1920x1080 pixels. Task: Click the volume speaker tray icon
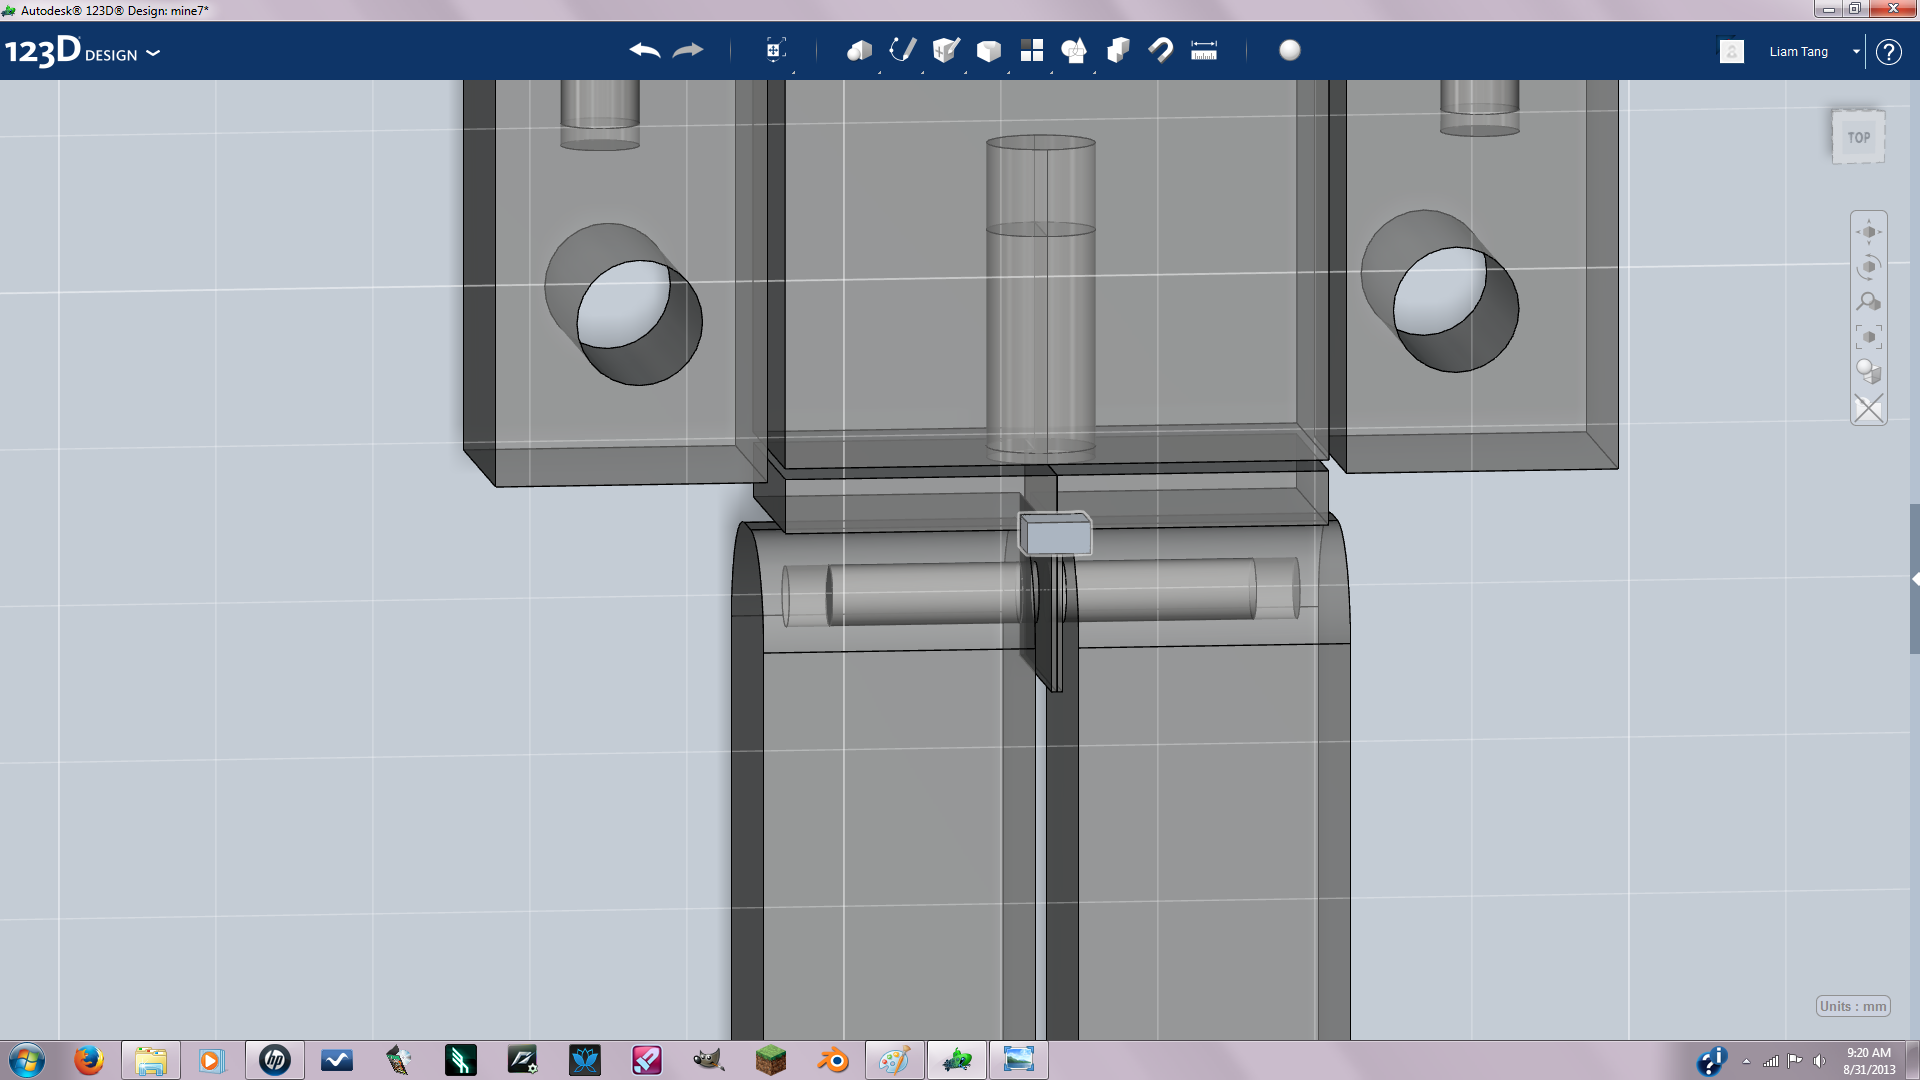(1819, 1061)
